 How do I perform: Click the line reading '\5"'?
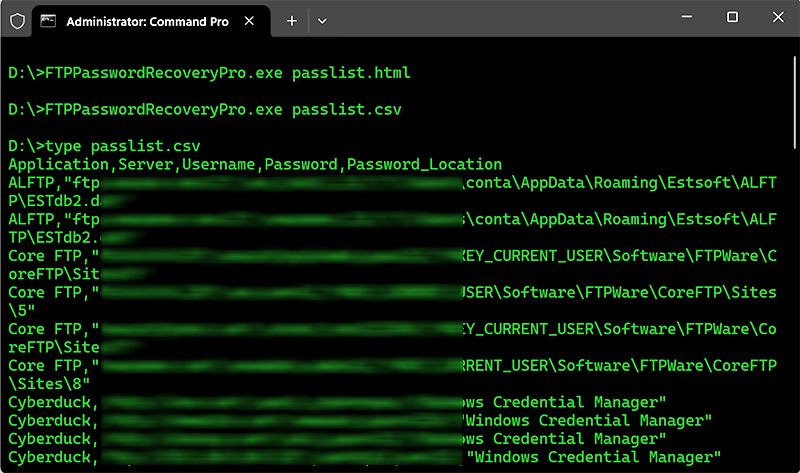tap(22, 311)
